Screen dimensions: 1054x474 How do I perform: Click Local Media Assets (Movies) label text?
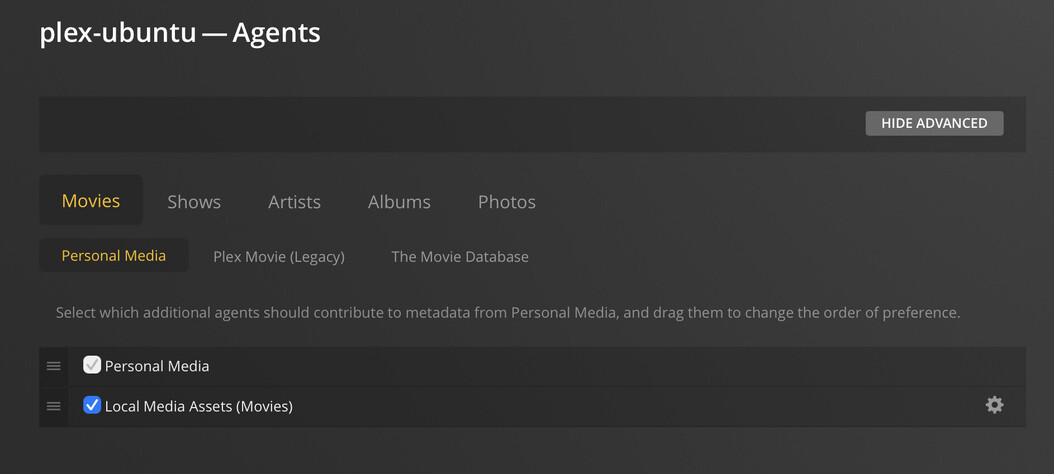point(198,406)
